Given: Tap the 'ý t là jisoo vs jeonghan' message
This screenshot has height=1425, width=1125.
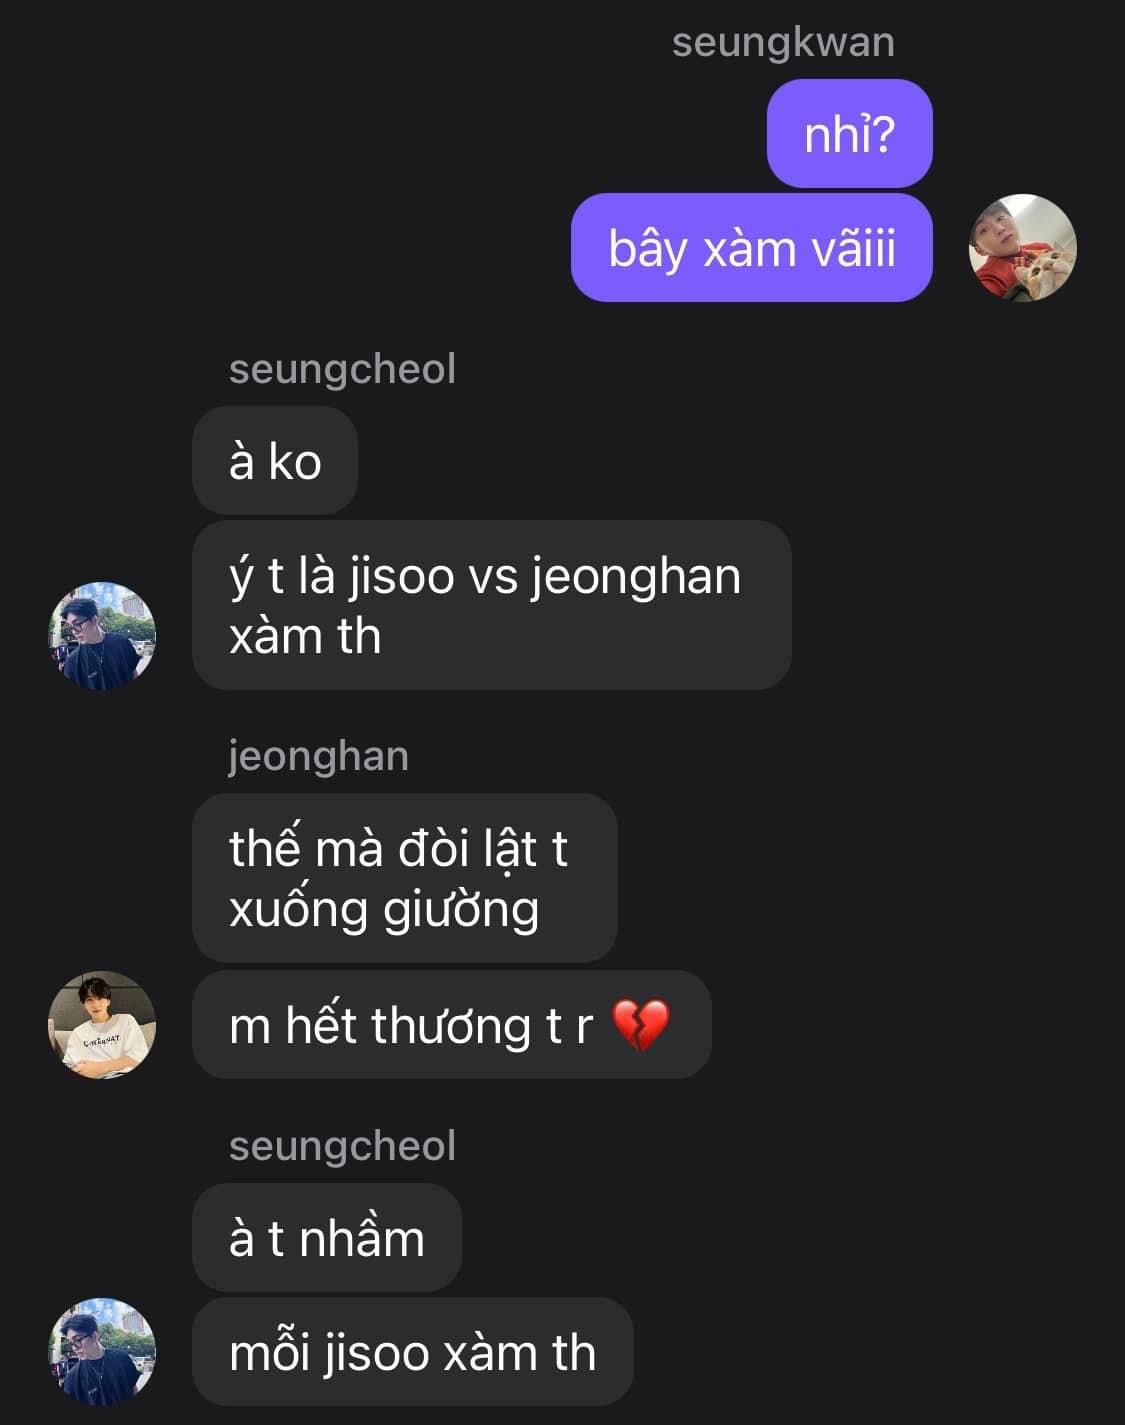Looking at the screenshot, I should point(491,605).
